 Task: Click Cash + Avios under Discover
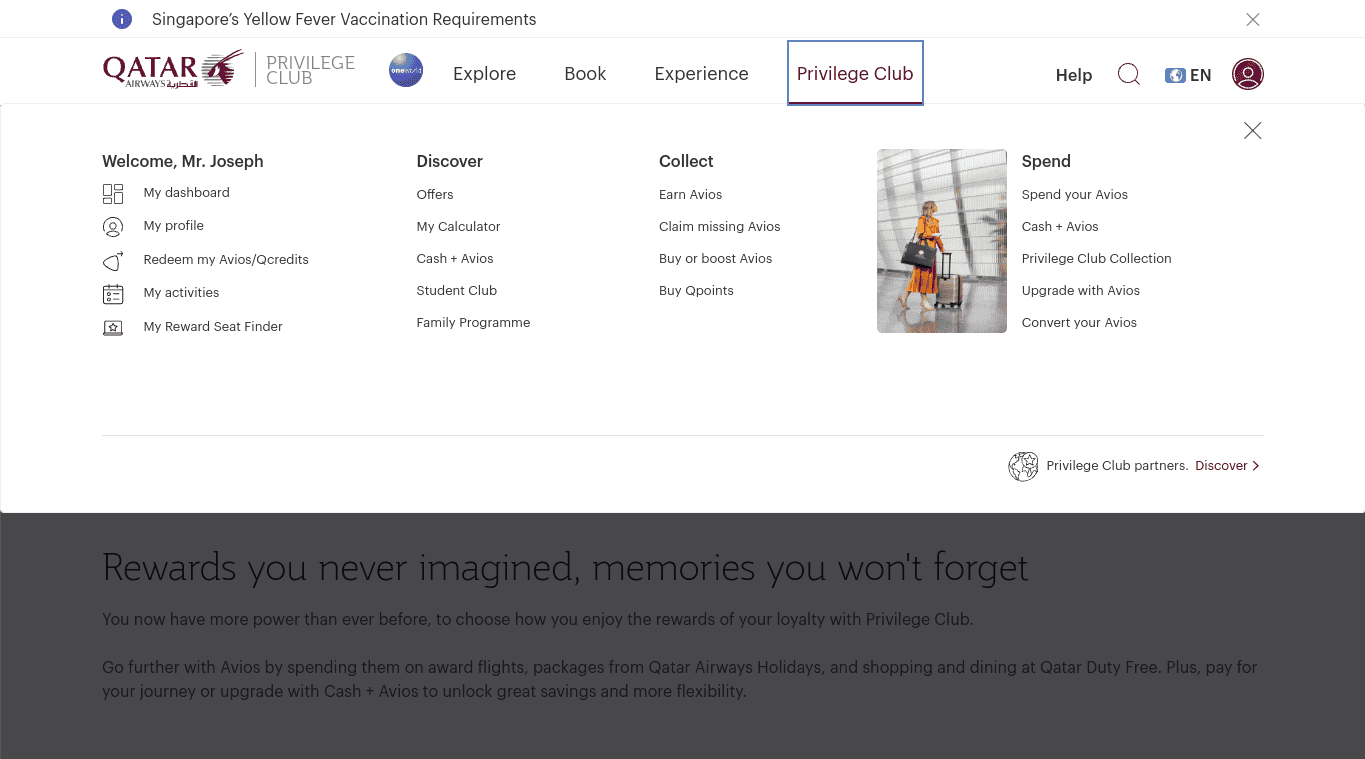pyautogui.click(x=455, y=259)
